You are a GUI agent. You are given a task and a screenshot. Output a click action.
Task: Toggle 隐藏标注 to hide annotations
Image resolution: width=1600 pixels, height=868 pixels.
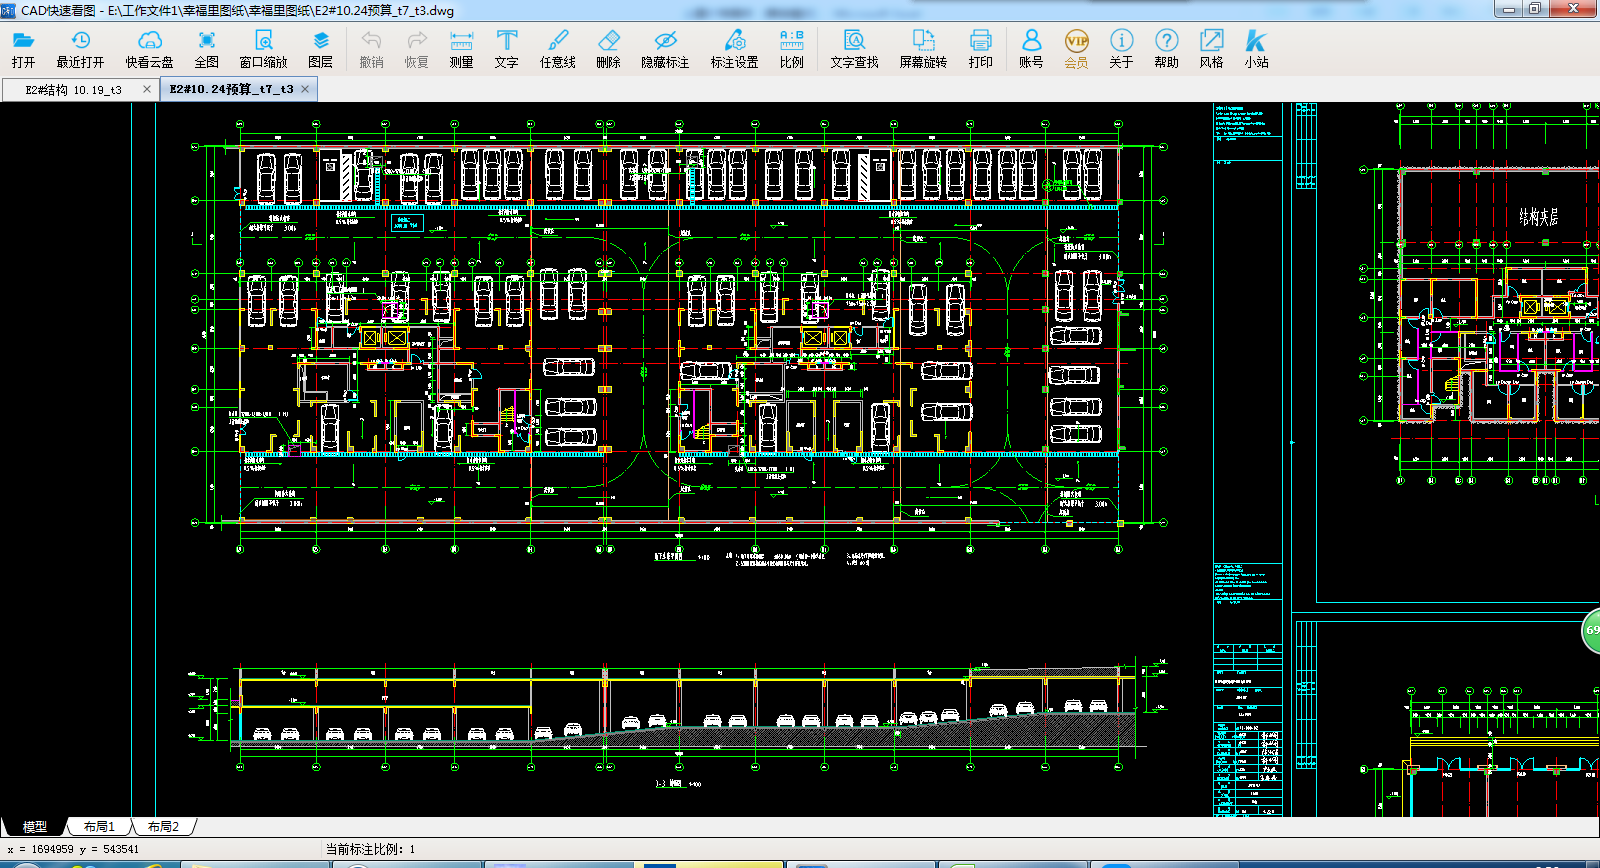(665, 49)
